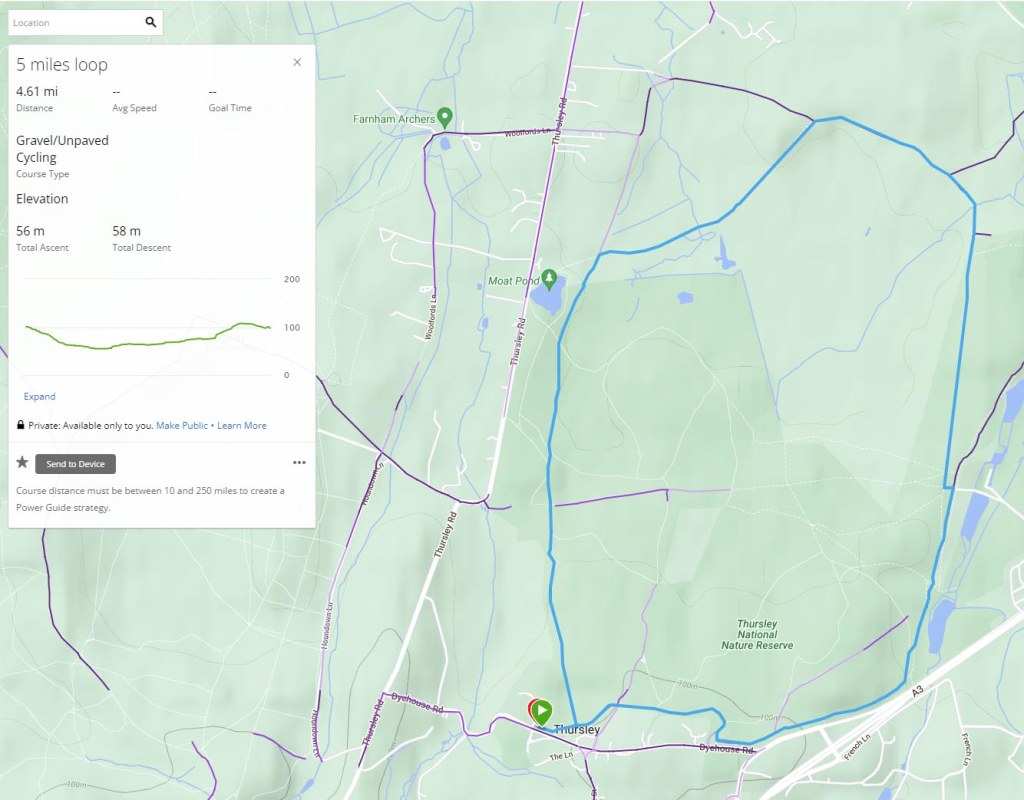
Task: Click the green course start marker
Action: click(x=542, y=712)
